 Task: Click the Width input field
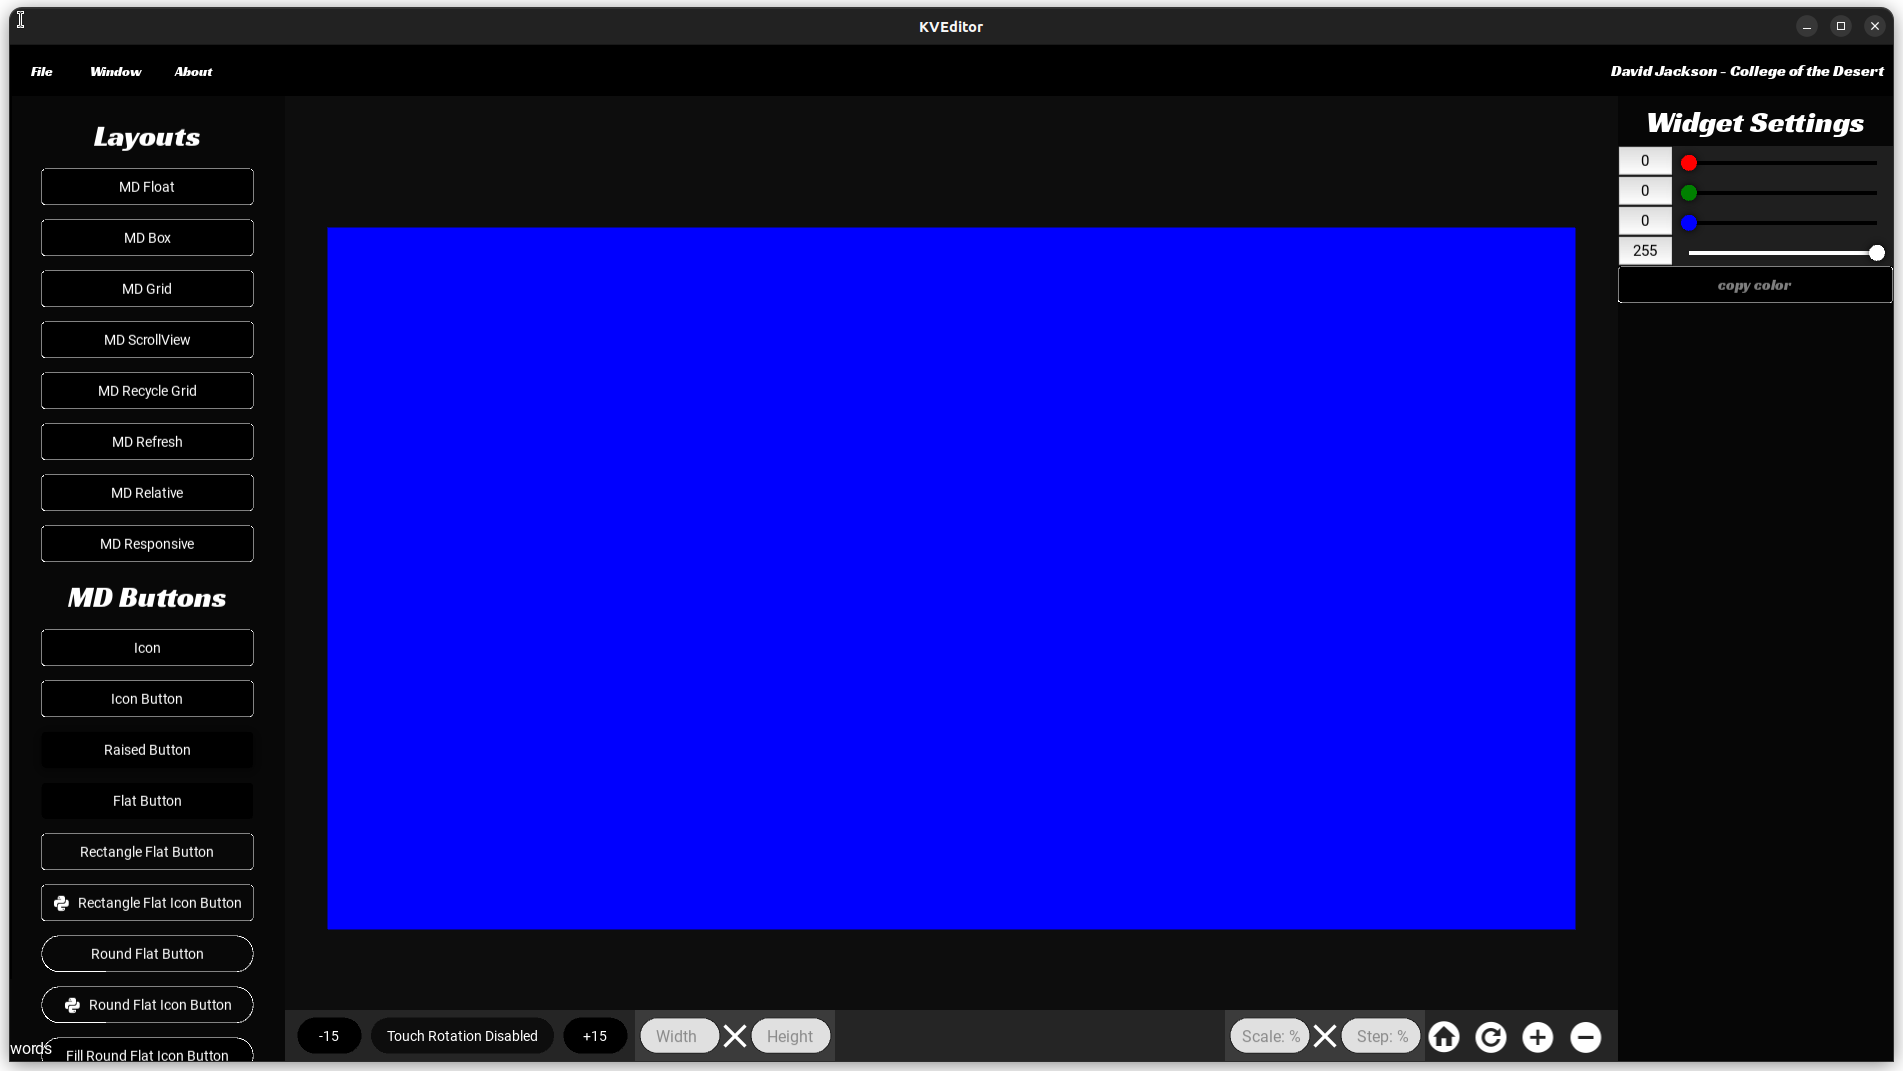coord(678,1036)
